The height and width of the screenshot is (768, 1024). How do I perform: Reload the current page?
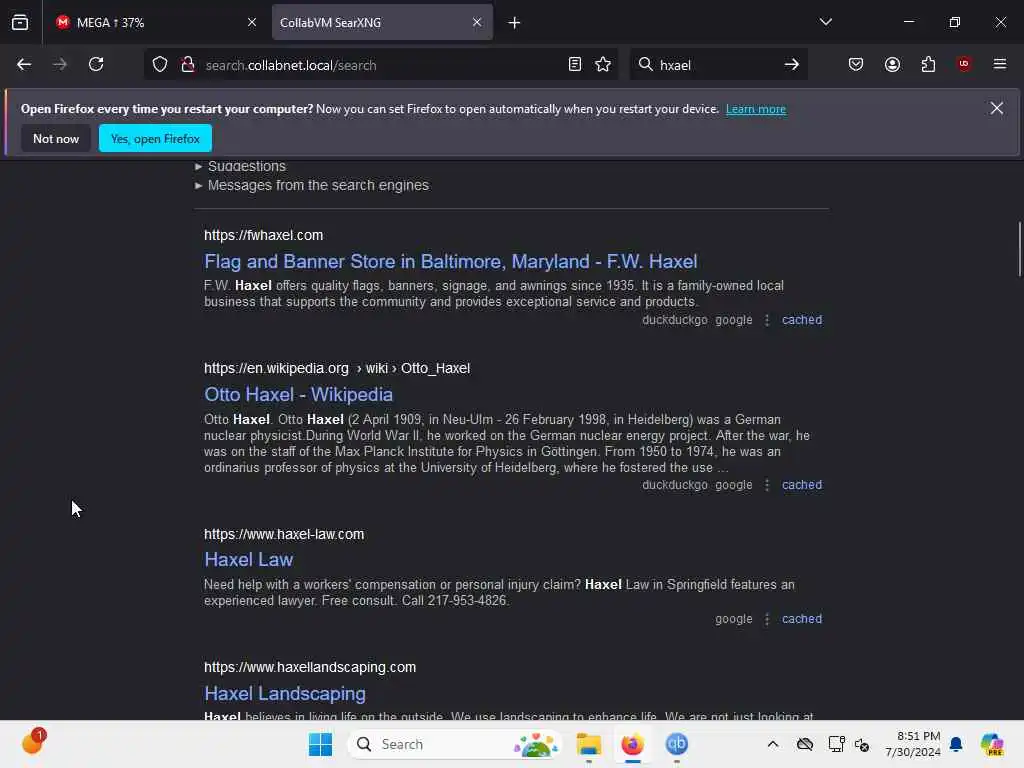click(96, 65)
